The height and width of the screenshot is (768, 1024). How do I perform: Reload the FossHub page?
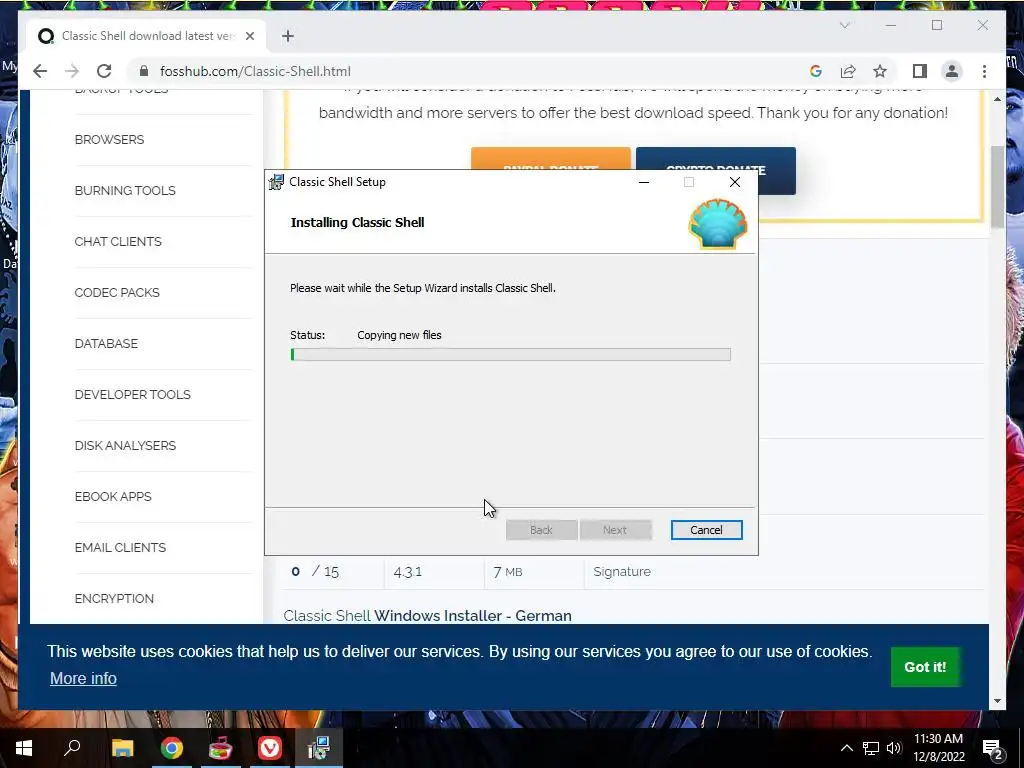point(104,71)
